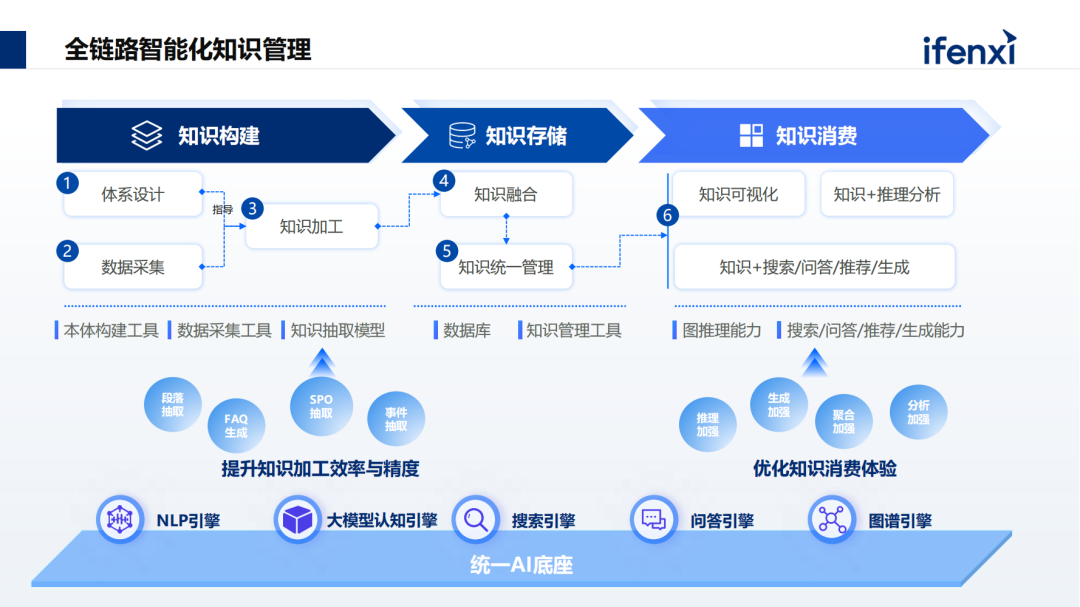
Task: Click the 知识可视化 box
Action: click(738, 194)
